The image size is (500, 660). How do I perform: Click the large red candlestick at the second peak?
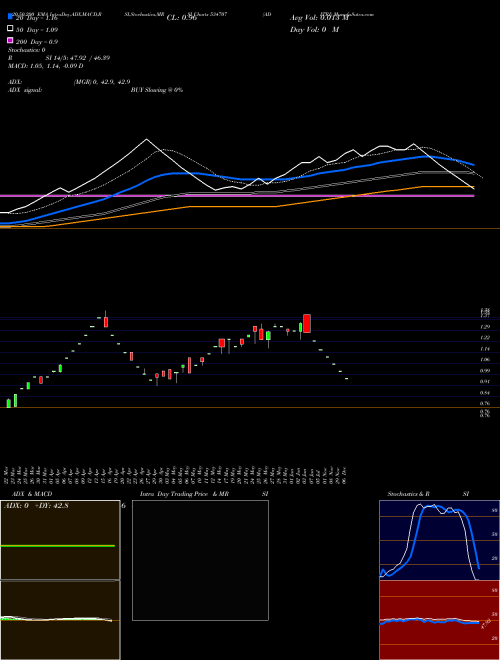[x=307, y=323]
